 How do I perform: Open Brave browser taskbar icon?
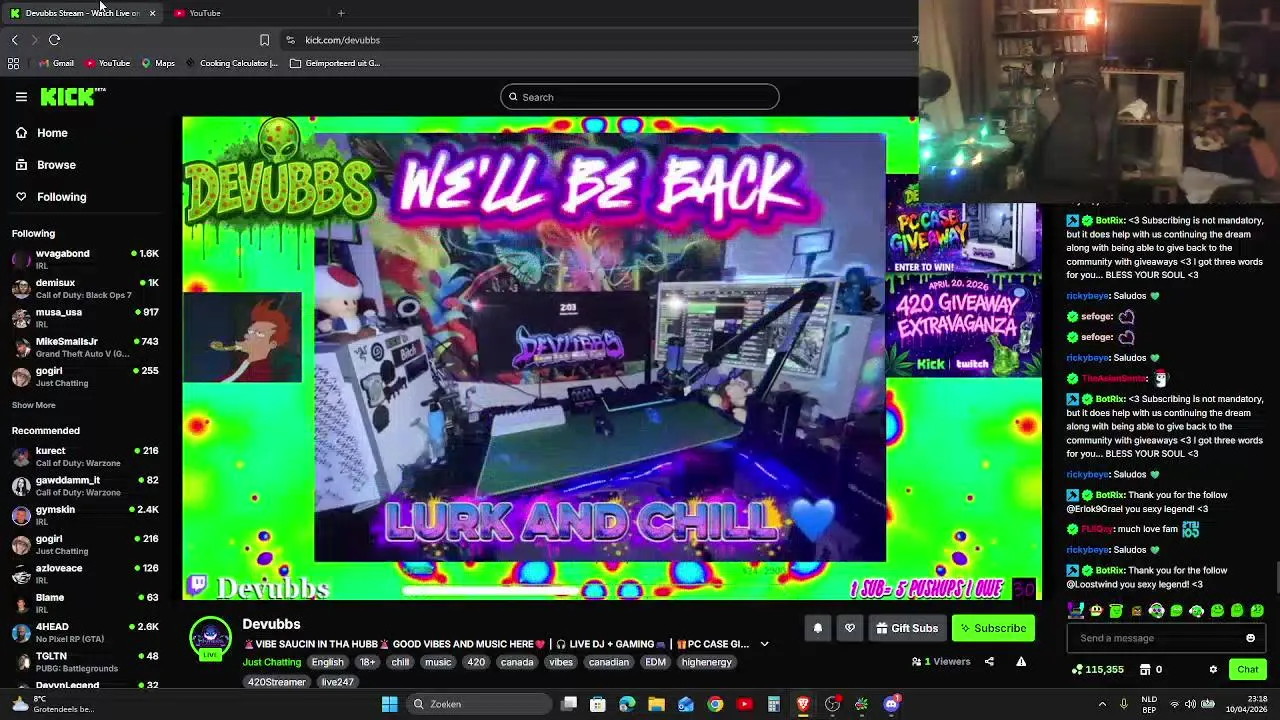point(803,704)
